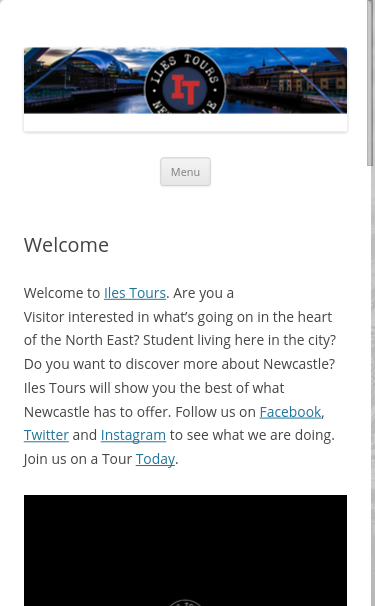Image resolution: width=375 pixels, height=606 pixels.
Task: Click the Welcome page heading
Action: pyautogui.click(x=66, y=245)
